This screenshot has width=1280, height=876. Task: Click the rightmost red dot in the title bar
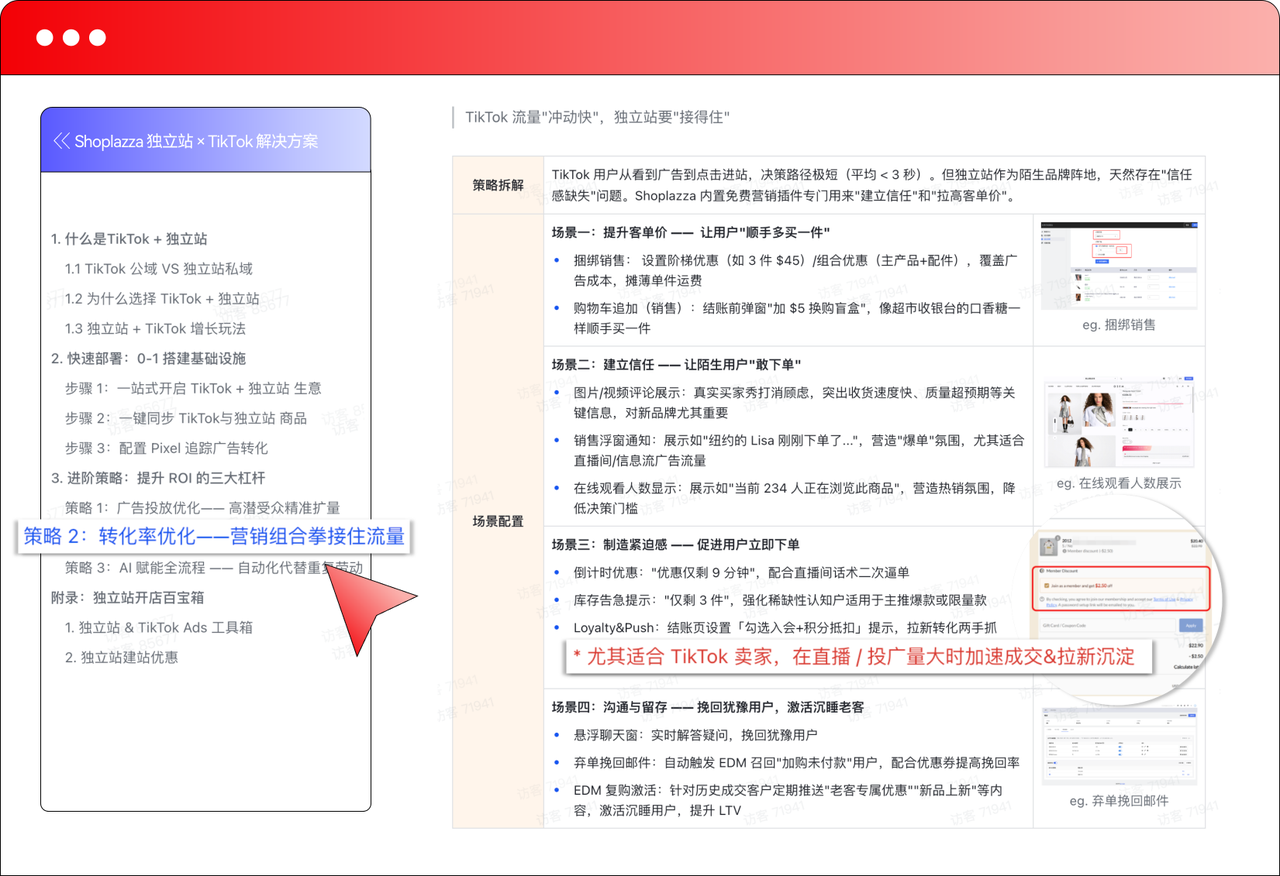pyautogui.click(x=96, y=37)
